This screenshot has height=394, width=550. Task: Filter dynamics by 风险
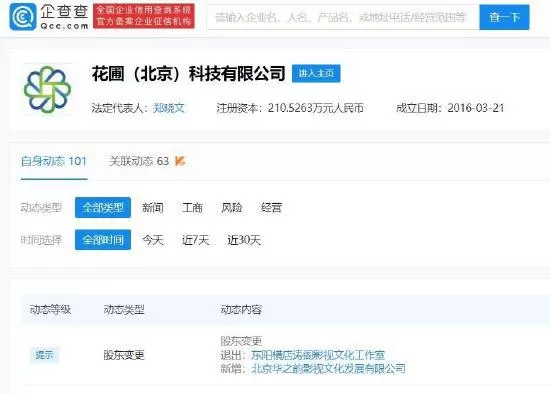(x=232, y=208)
